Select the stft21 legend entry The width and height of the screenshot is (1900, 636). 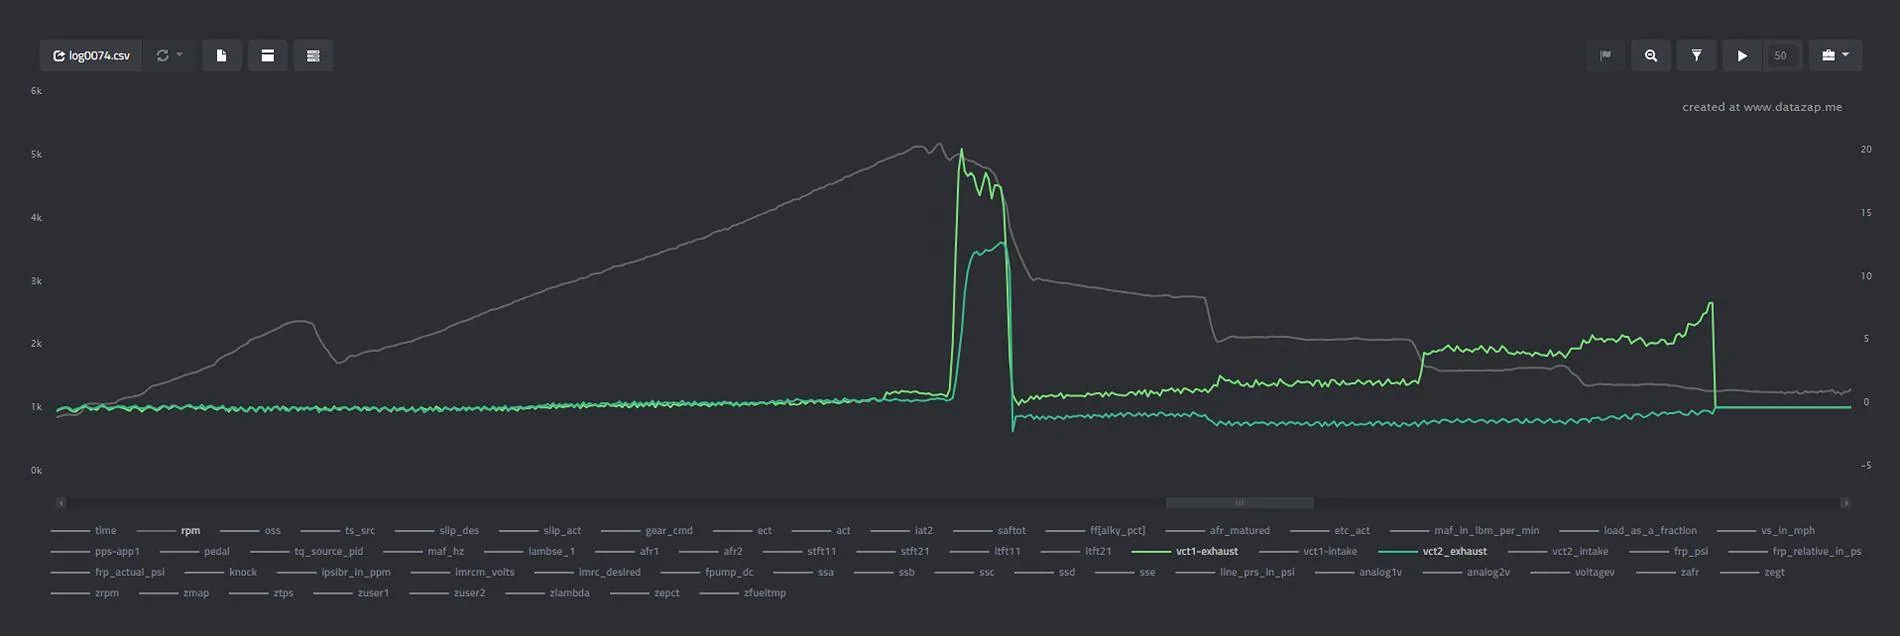click(893, 552)
